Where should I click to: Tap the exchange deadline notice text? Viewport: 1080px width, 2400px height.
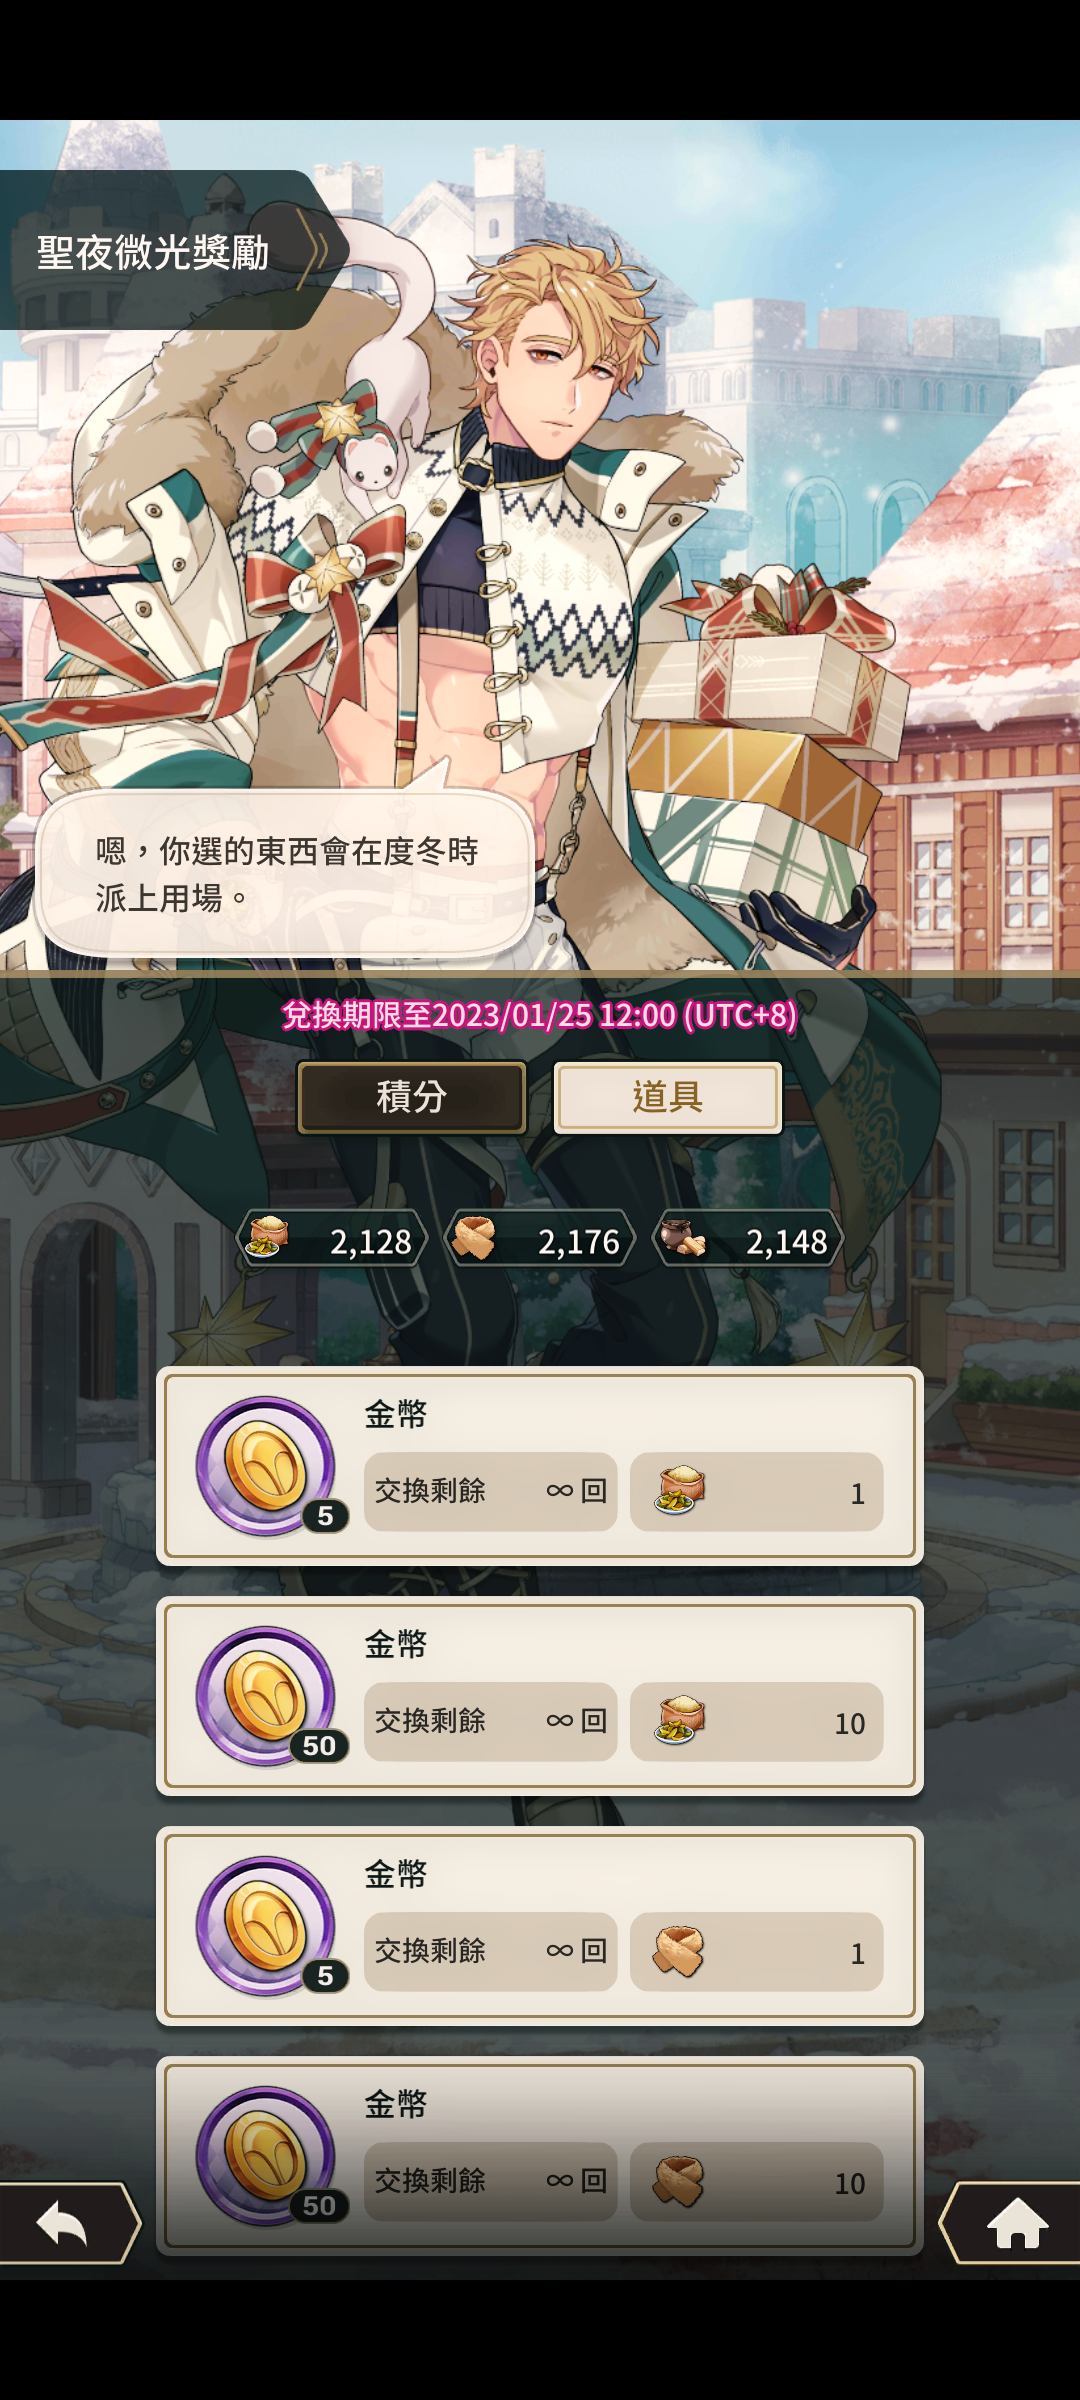coord(540,1015)
